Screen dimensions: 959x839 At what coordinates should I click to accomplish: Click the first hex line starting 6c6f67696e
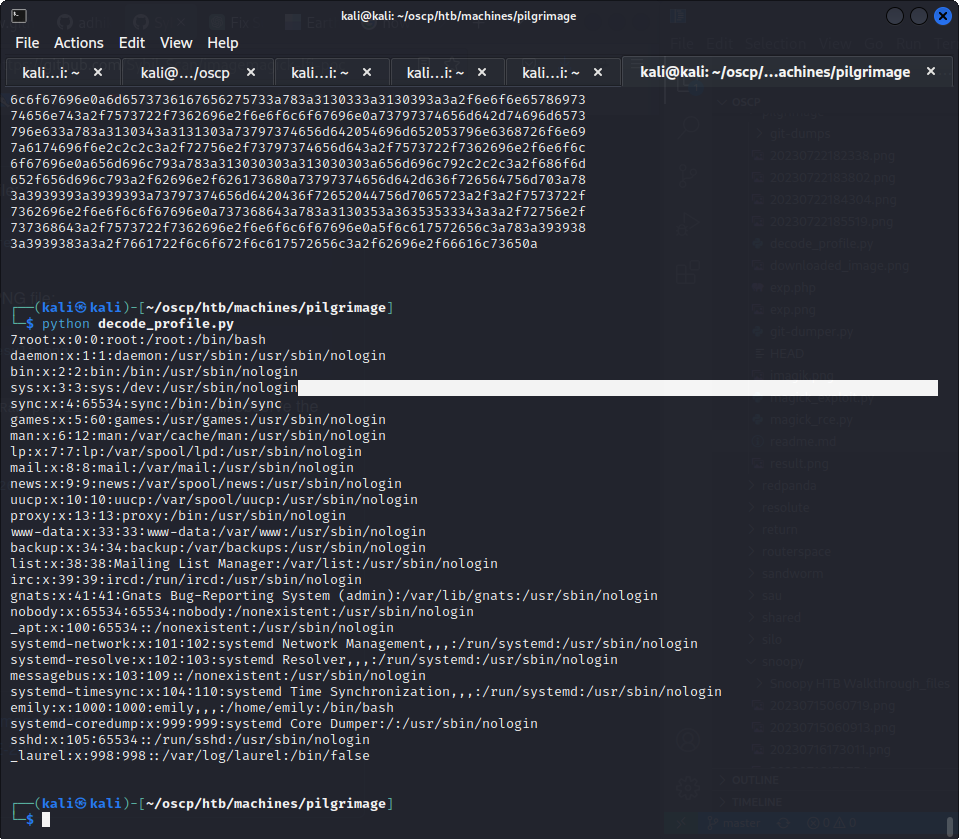pyautogui.click(x=298, y=99)
